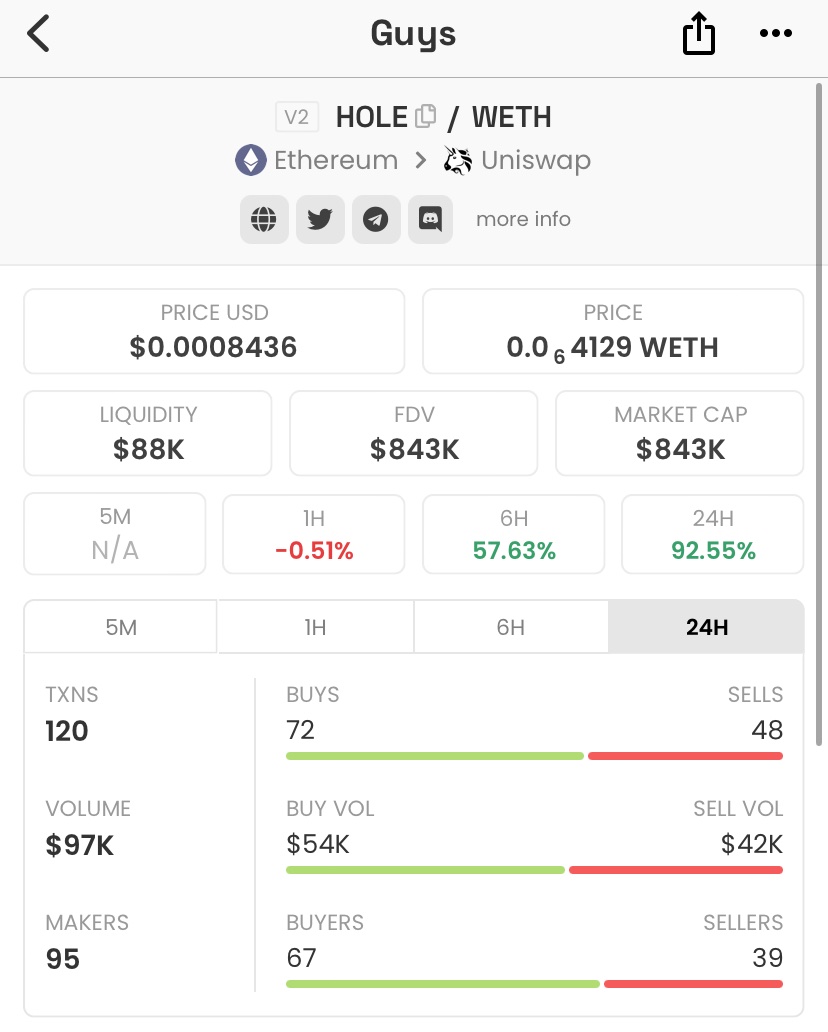Click the SELLERS count 39
This screenshot has width=828, height=1032.
[x=768, y=958]
